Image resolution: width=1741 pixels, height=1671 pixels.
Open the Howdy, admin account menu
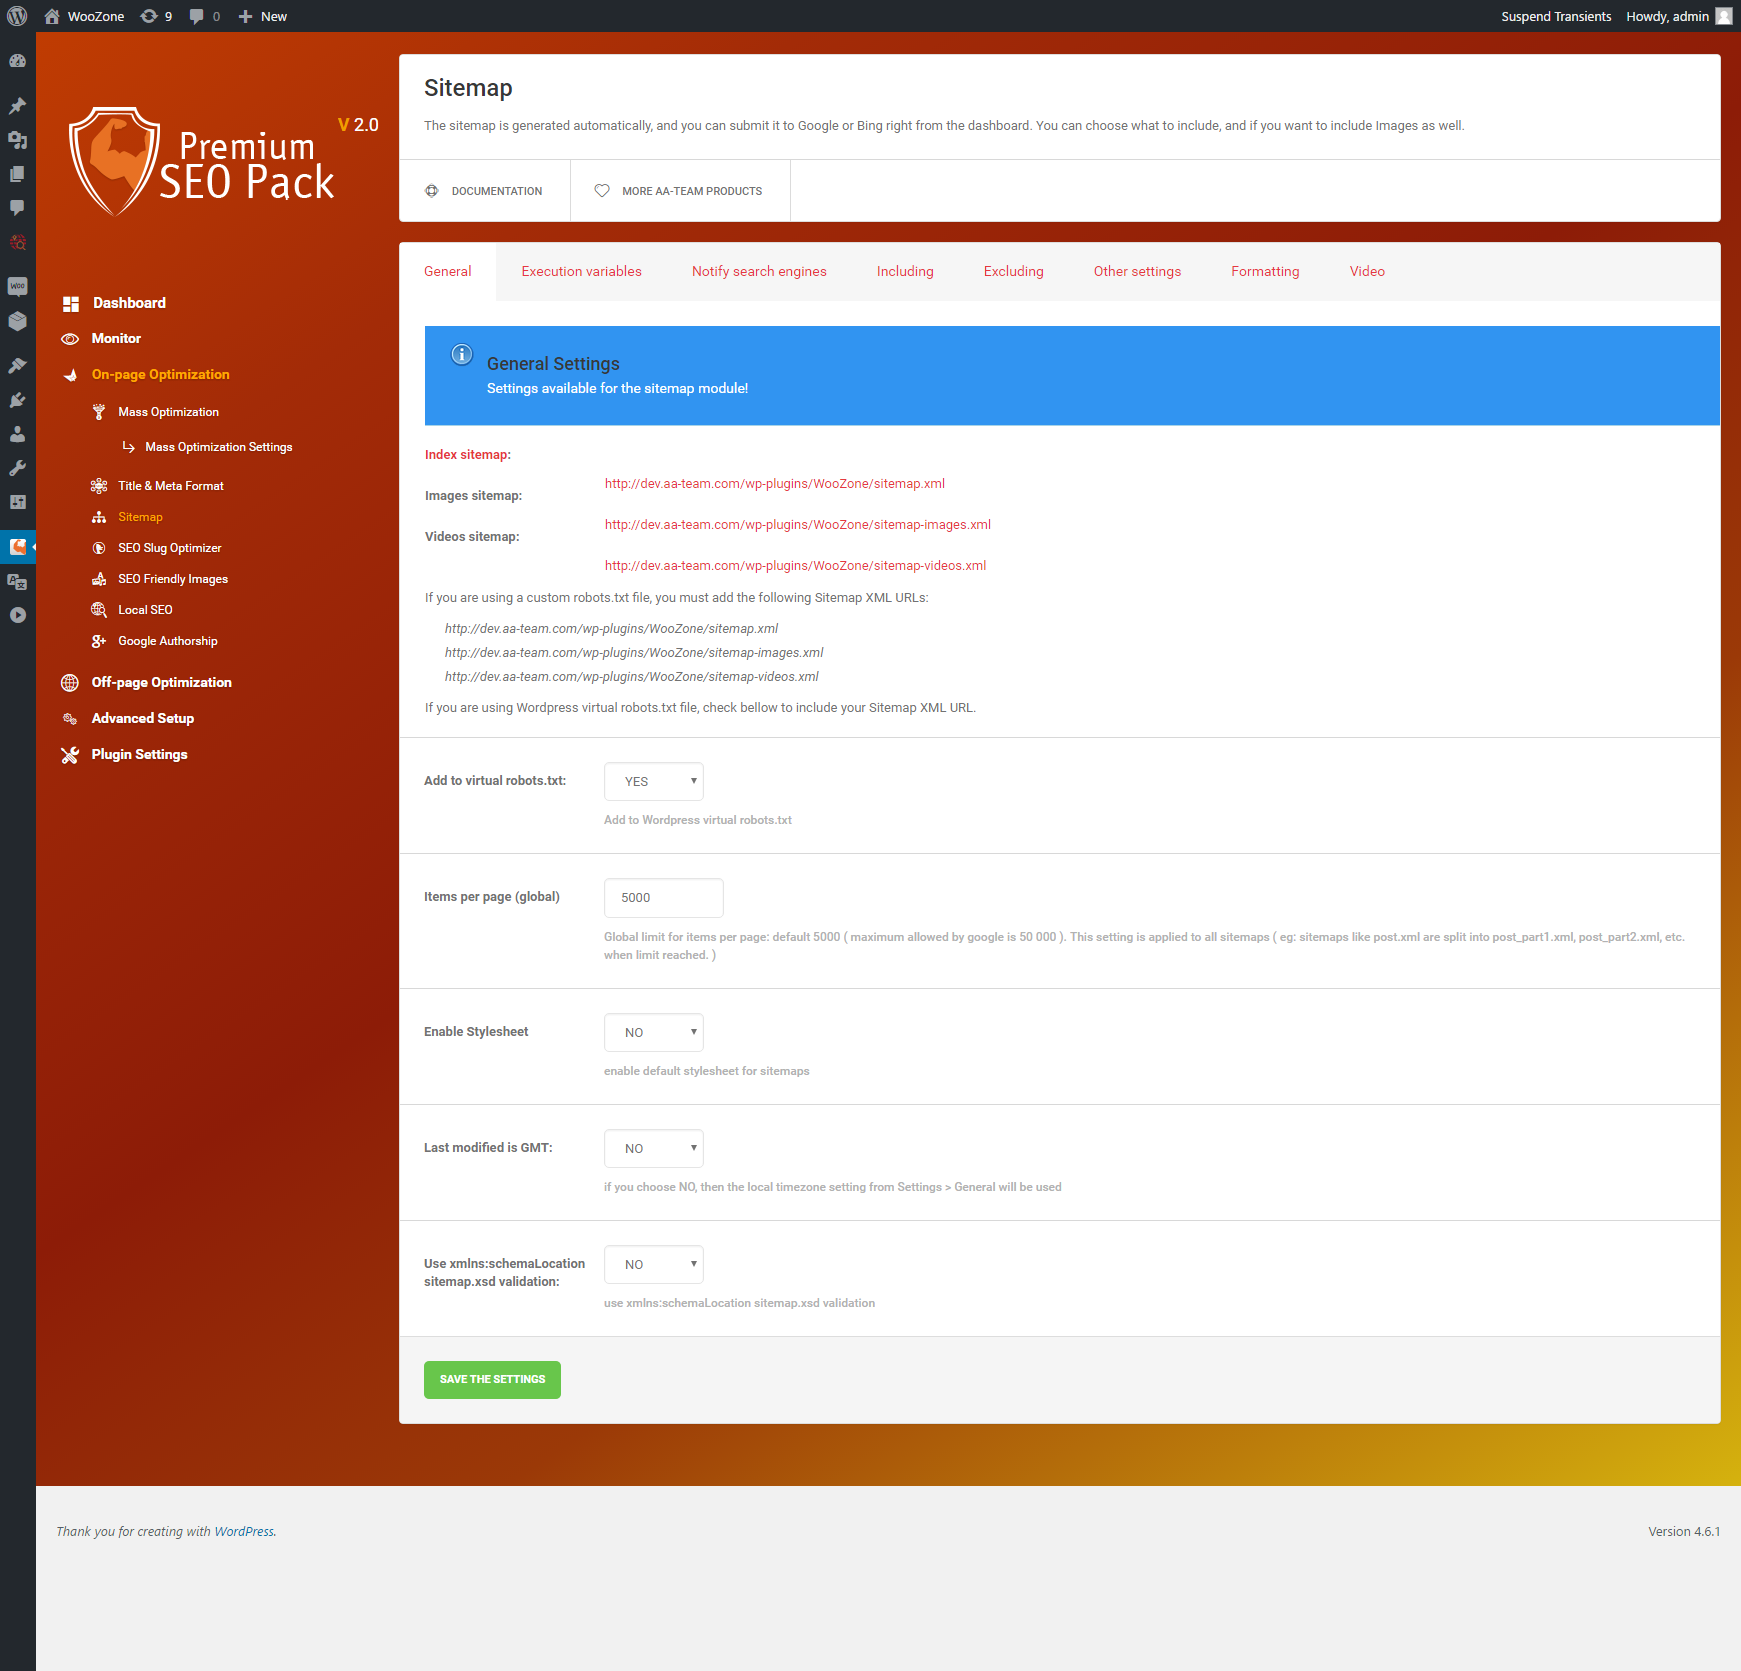tap(1677, 16)
